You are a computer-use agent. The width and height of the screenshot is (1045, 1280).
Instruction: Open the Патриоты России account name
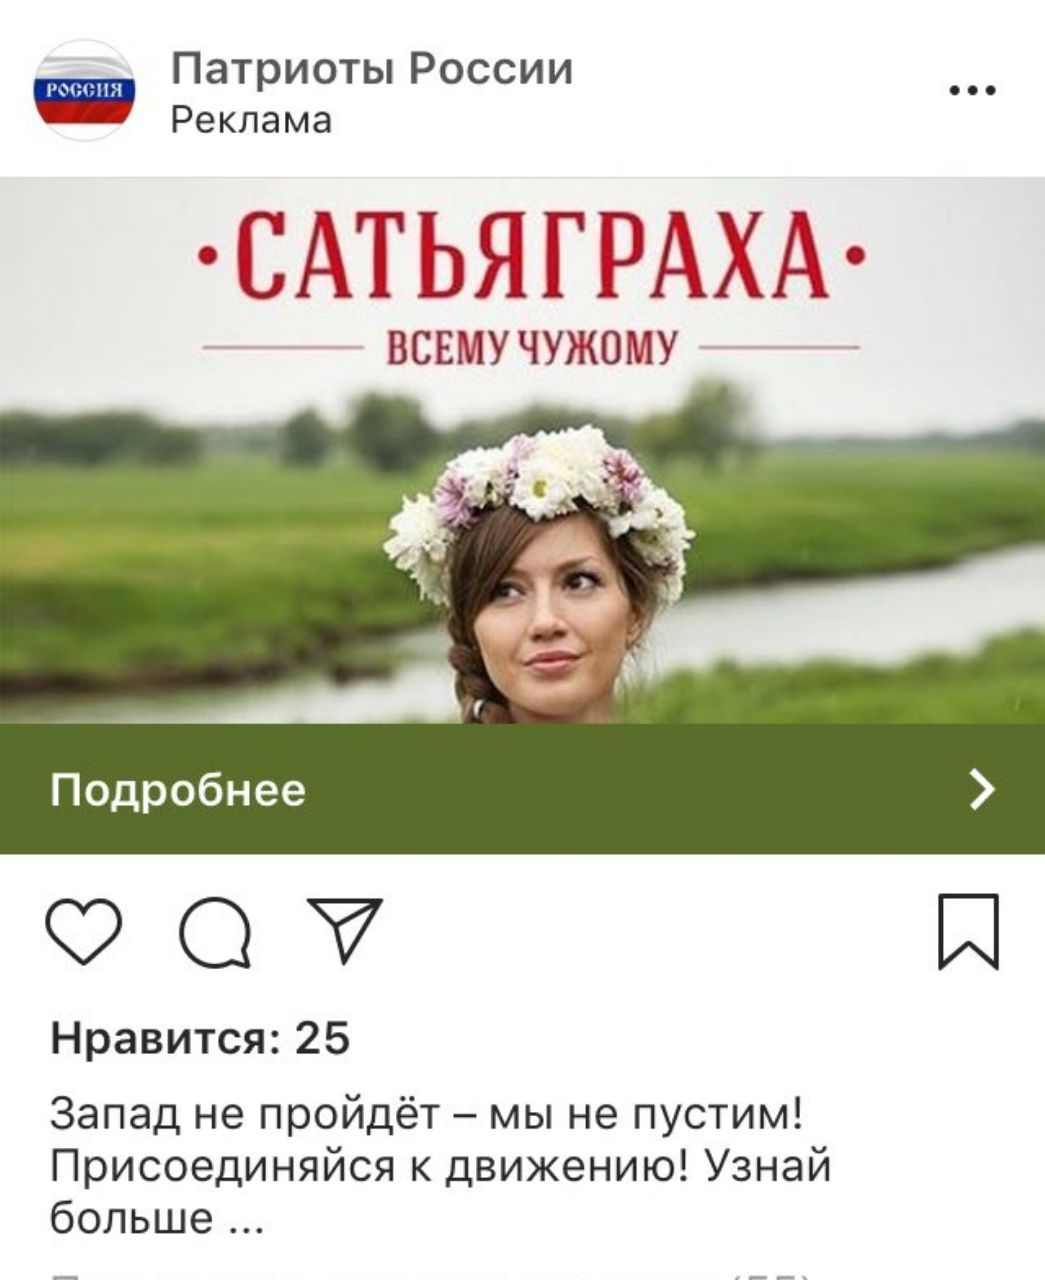click(372, 70)
